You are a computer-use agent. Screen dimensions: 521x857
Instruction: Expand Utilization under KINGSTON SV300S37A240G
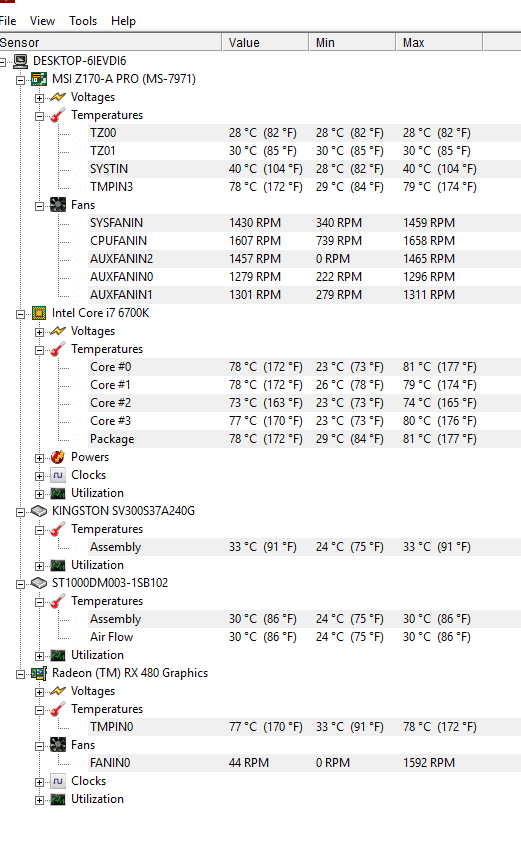click(x=39, y=566)
